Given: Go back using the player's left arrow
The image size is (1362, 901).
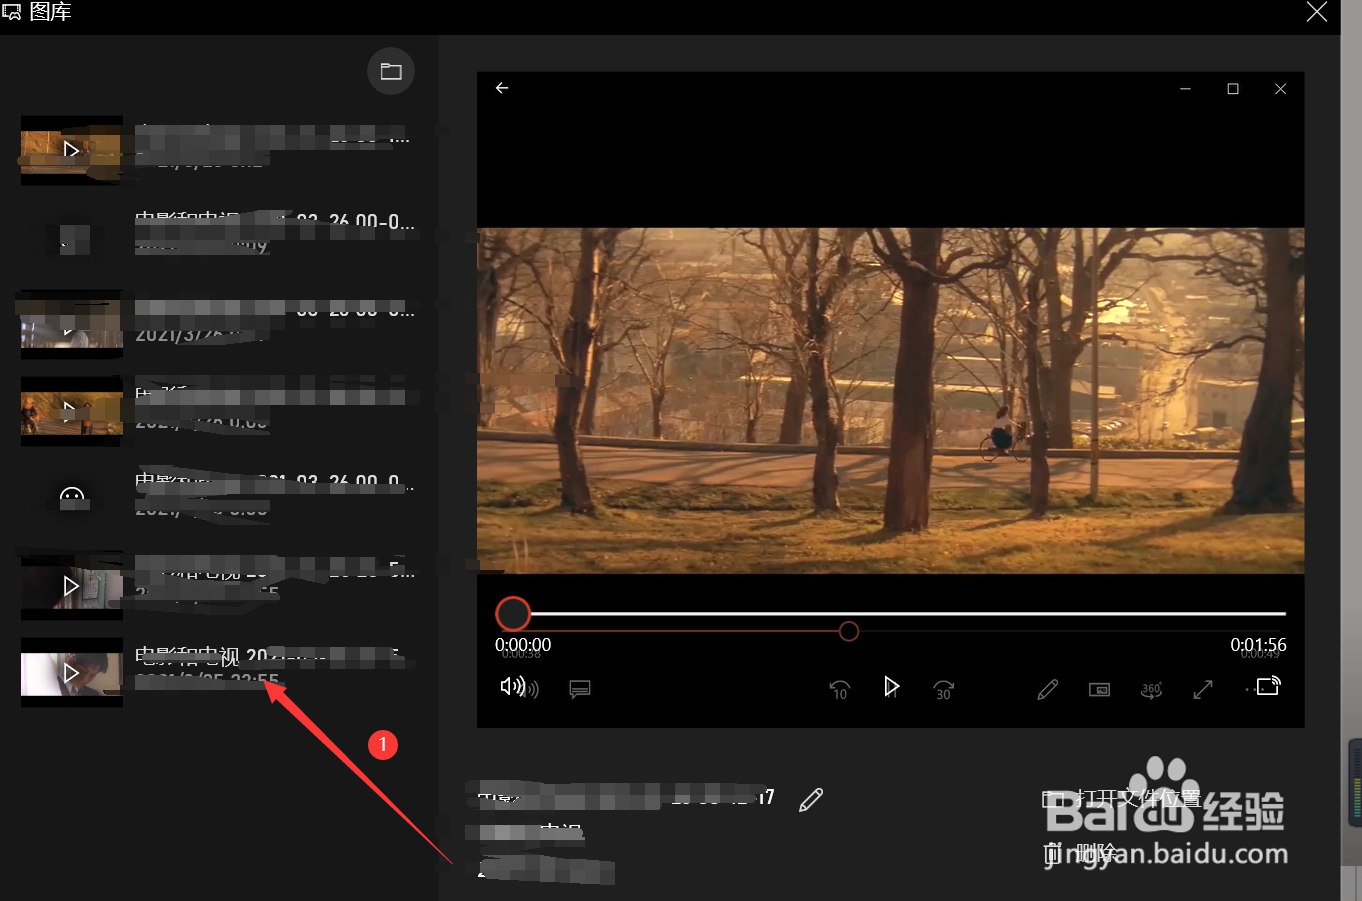Looking at the screenshot, I should pos(502,88).
